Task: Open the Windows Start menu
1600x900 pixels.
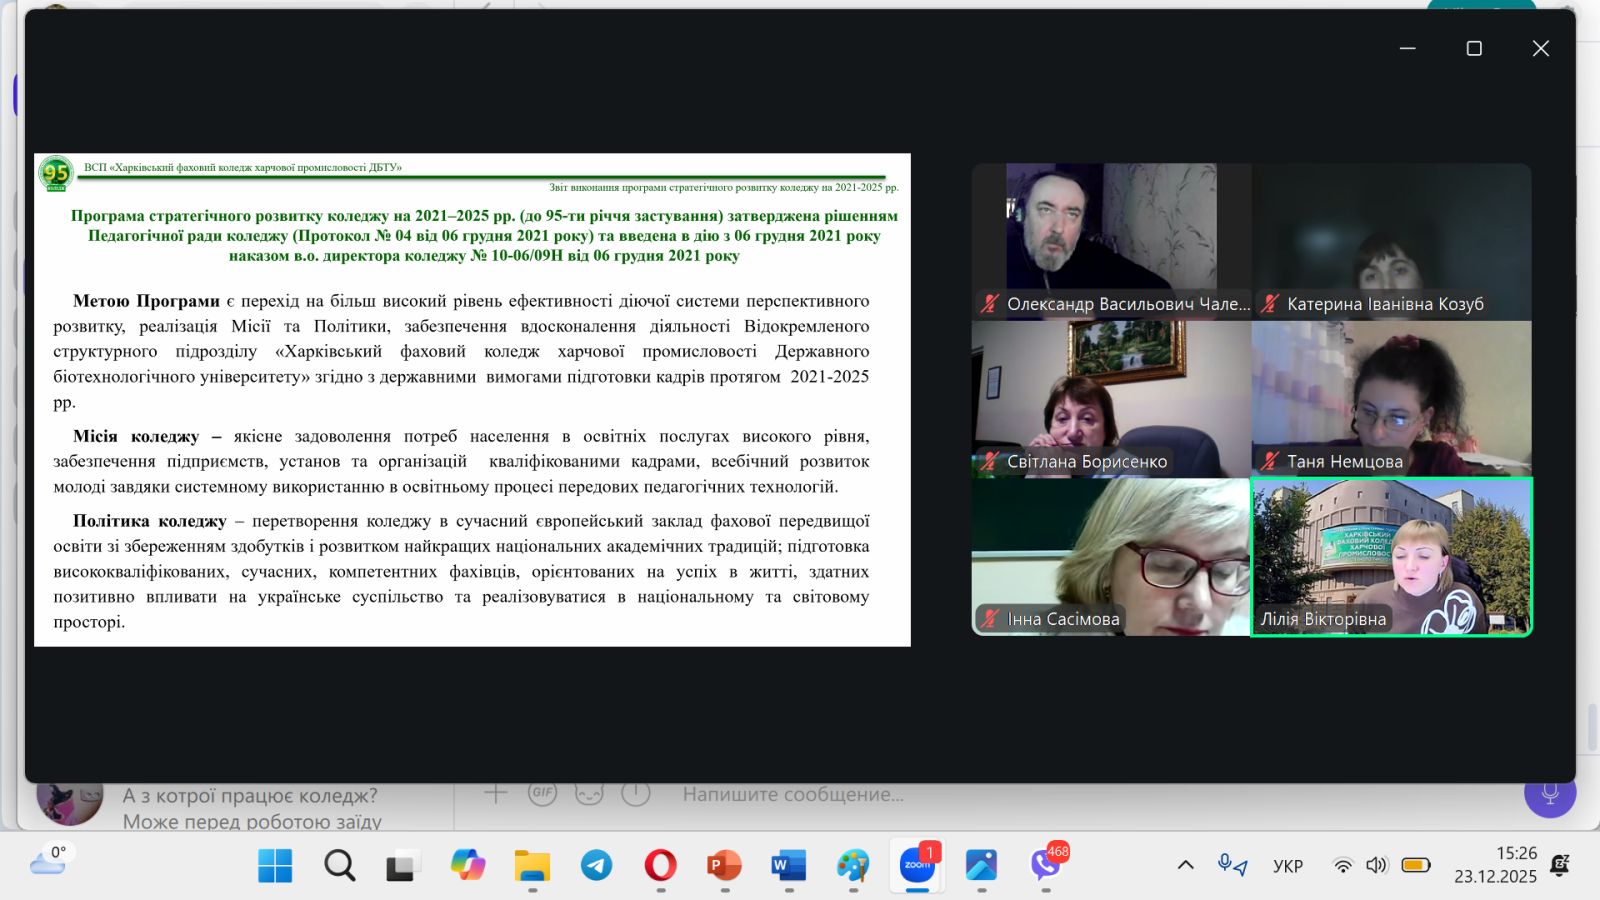Action: pyautogui.click(x=275, y=865)
